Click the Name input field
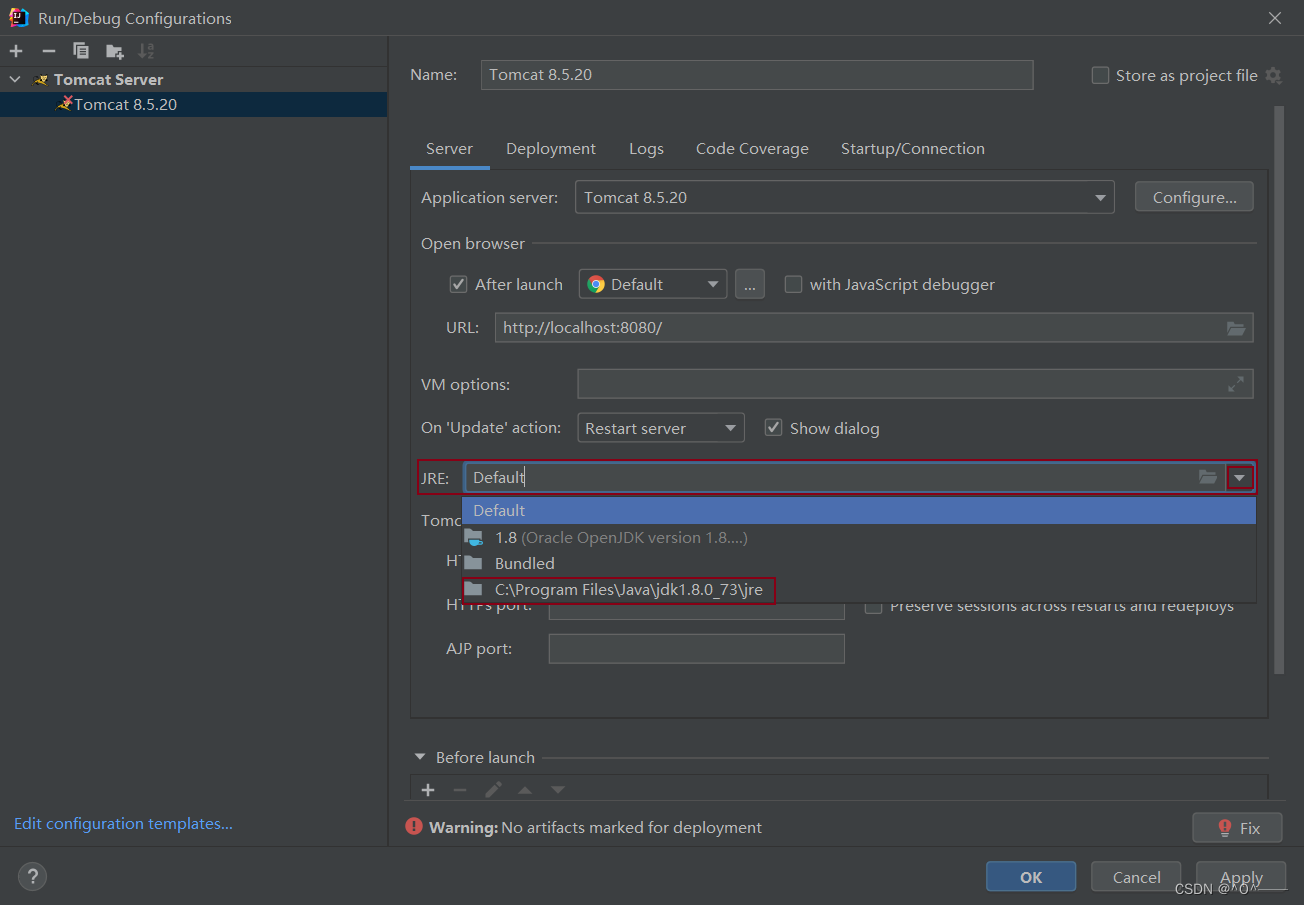The height and width of the screenshot is (905, 1304). pyautogui.click(x=757, y=75)
